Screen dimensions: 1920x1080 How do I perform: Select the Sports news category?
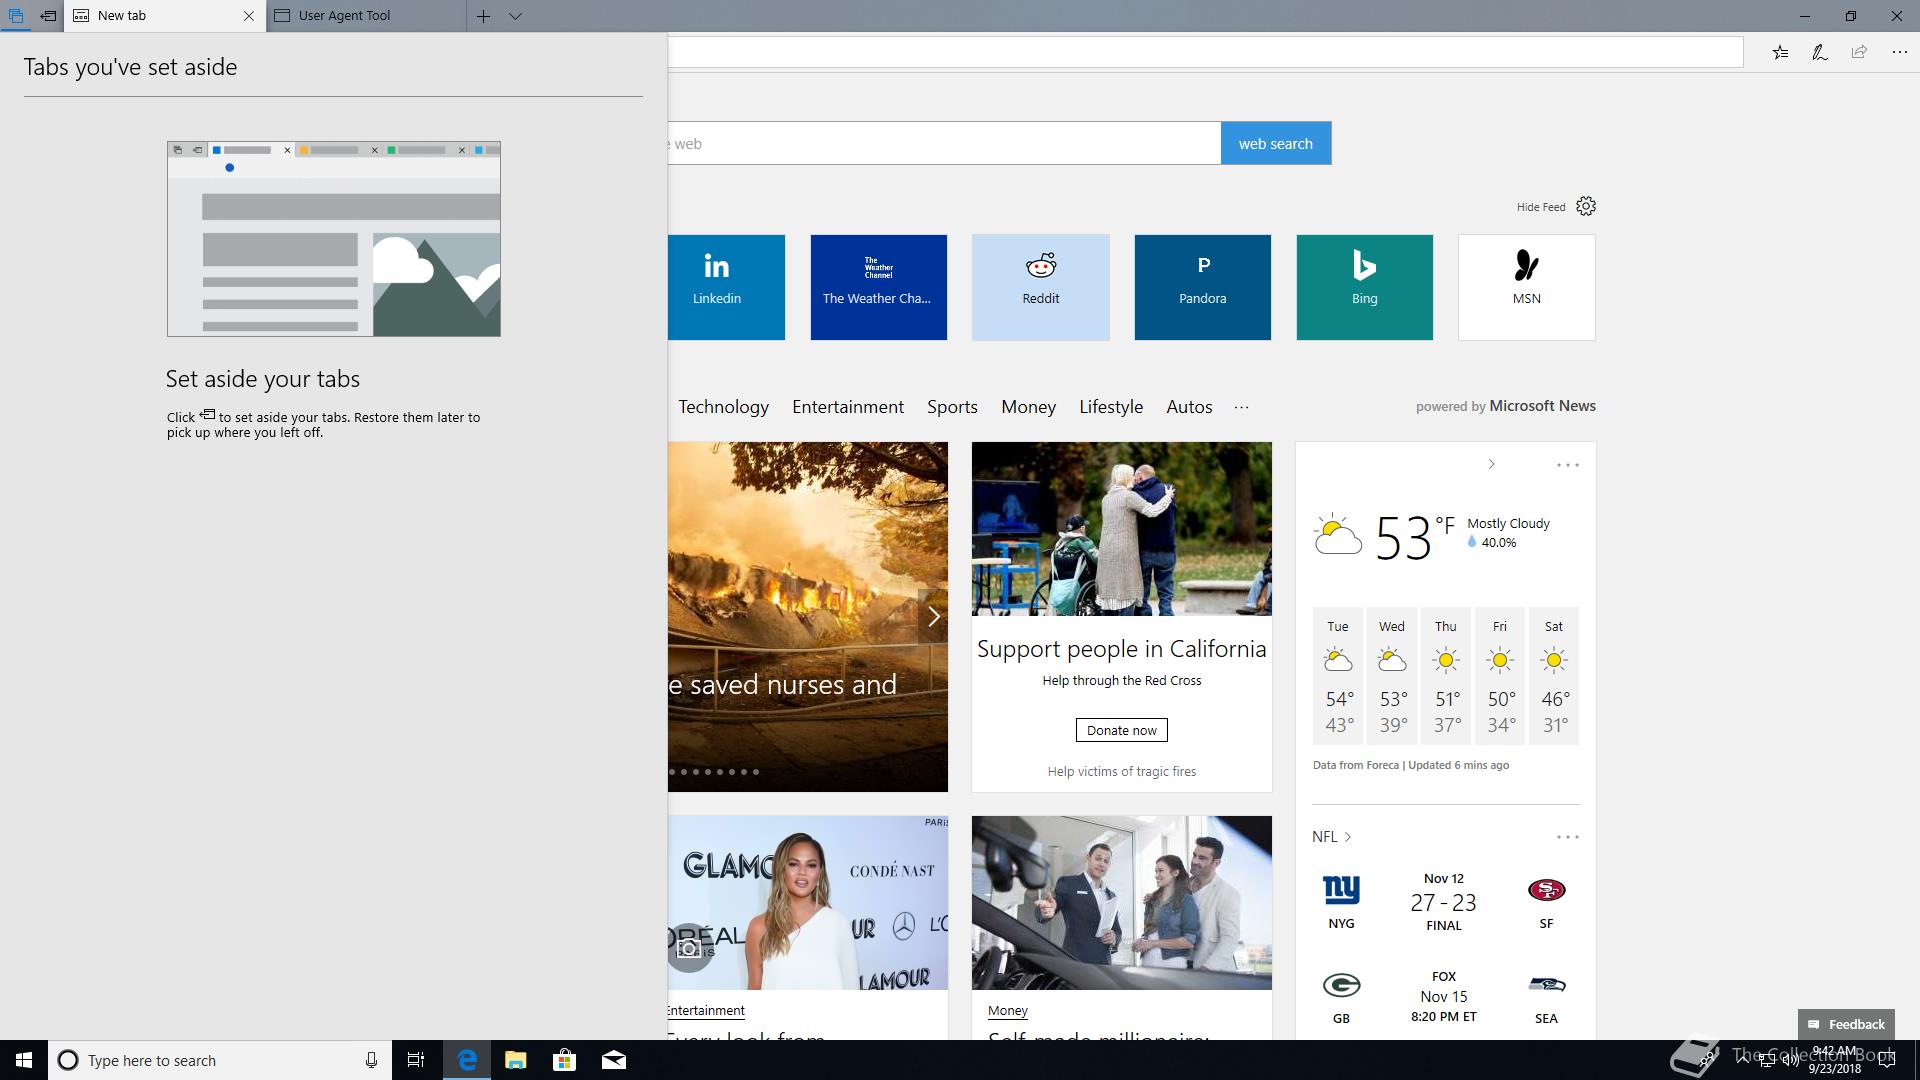(952, 407)
